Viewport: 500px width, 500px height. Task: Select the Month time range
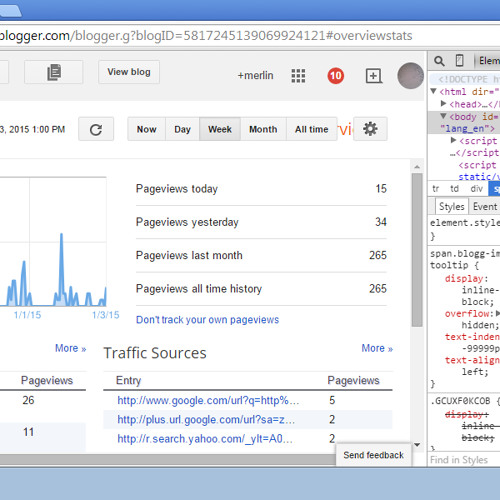tap(263, 129)
